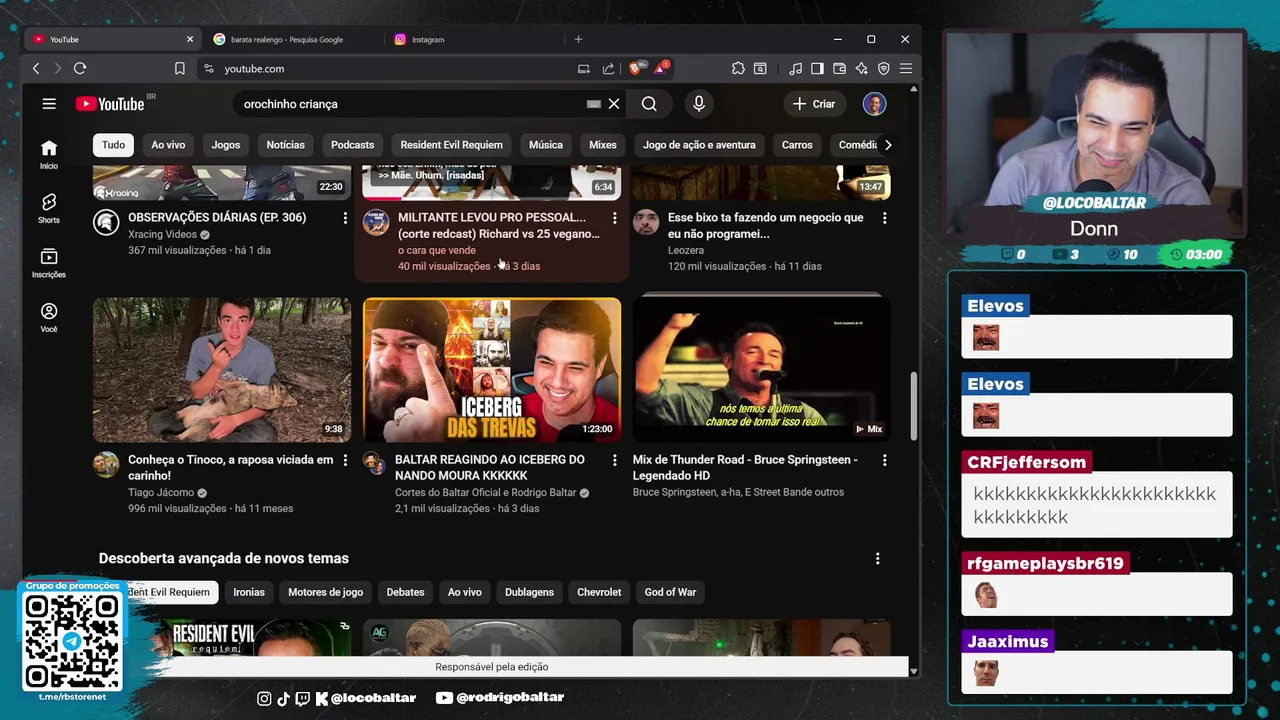Image resolution: width=1280 pixels, height=720 pixels.
Task: Reload the page in the browser
Action: click(80, 68)
